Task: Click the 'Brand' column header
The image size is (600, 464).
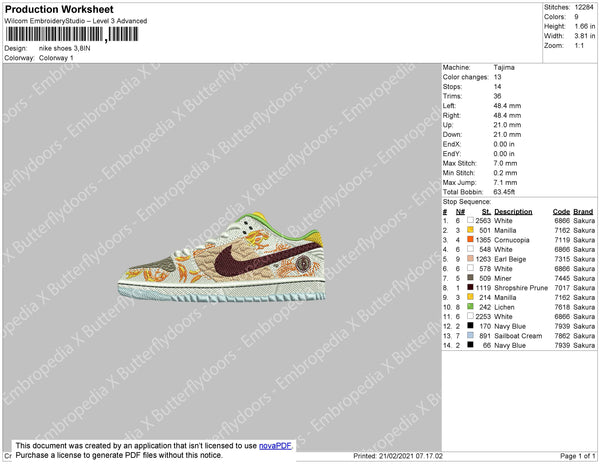Action: [583, 212]
